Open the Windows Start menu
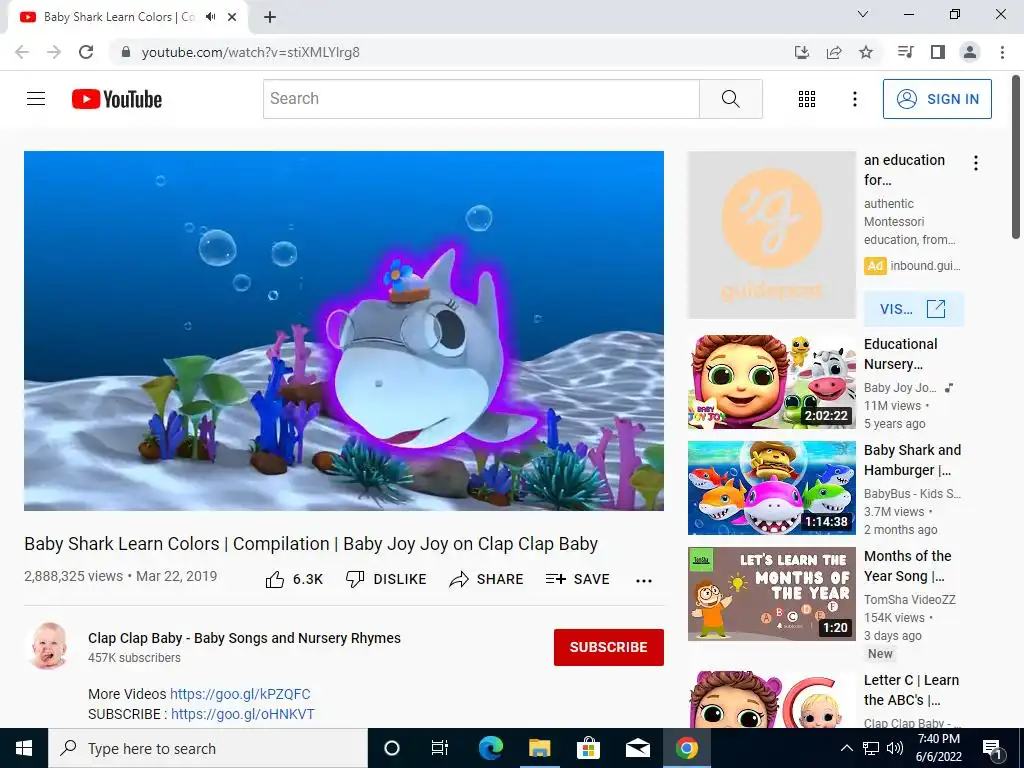This screenshot has width=1024, height=768. (24, 748)
